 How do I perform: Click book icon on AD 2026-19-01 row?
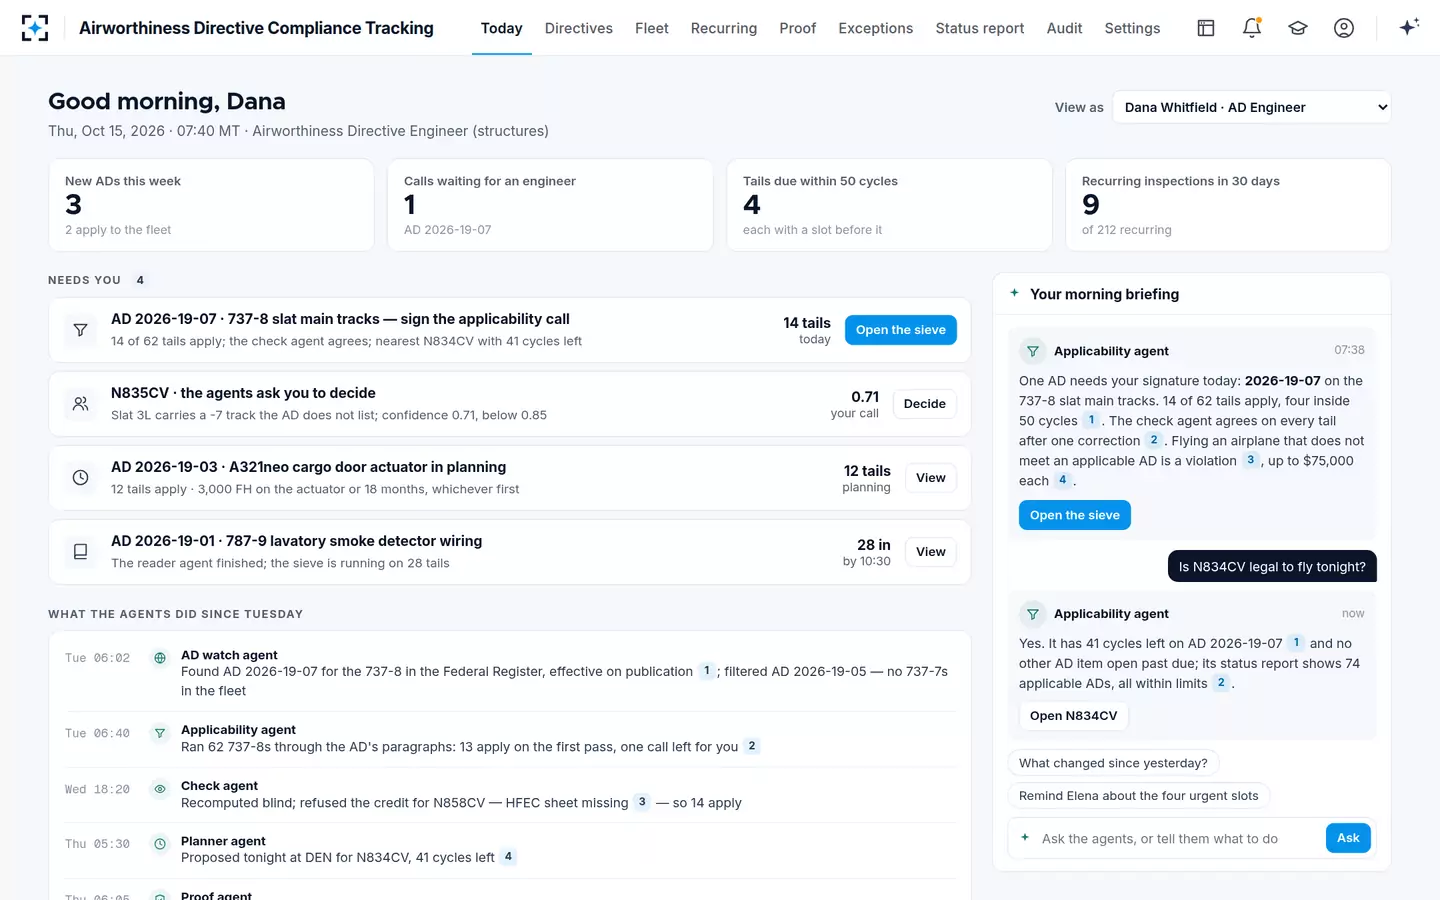tap(81, 552)
